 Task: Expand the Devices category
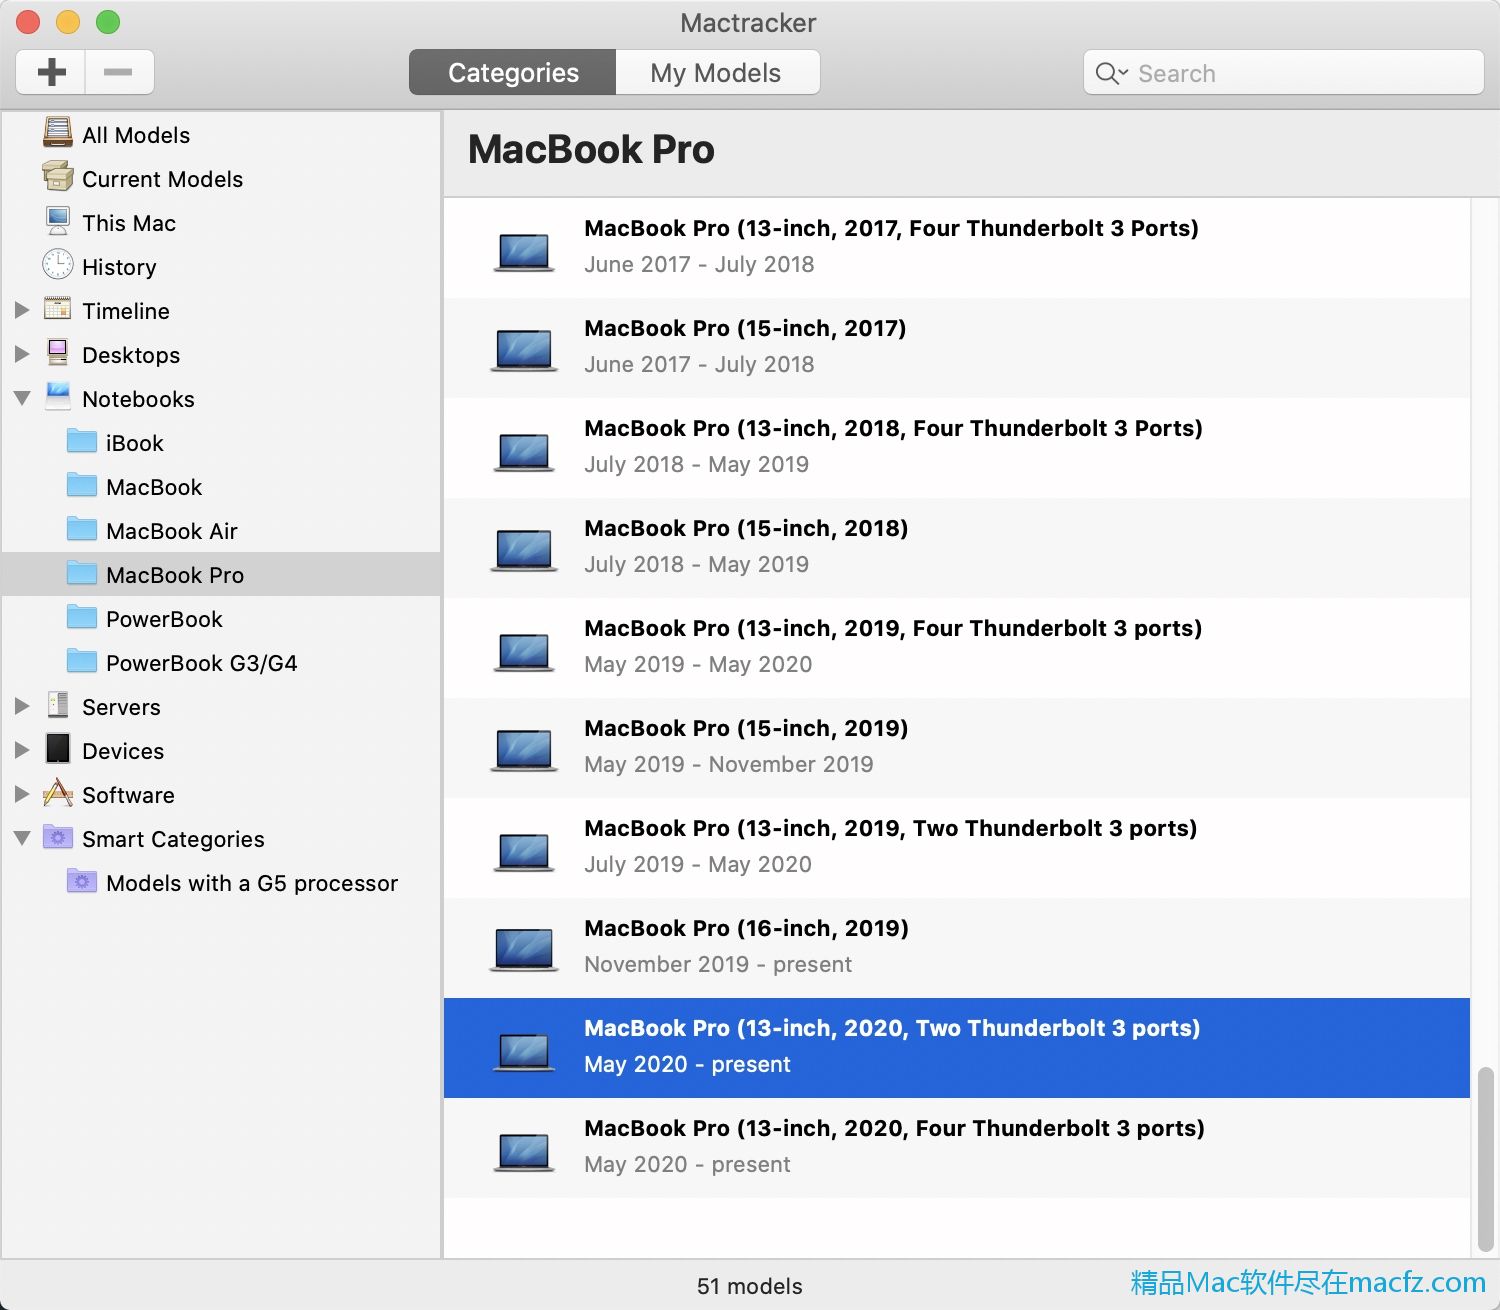[22, 750]
